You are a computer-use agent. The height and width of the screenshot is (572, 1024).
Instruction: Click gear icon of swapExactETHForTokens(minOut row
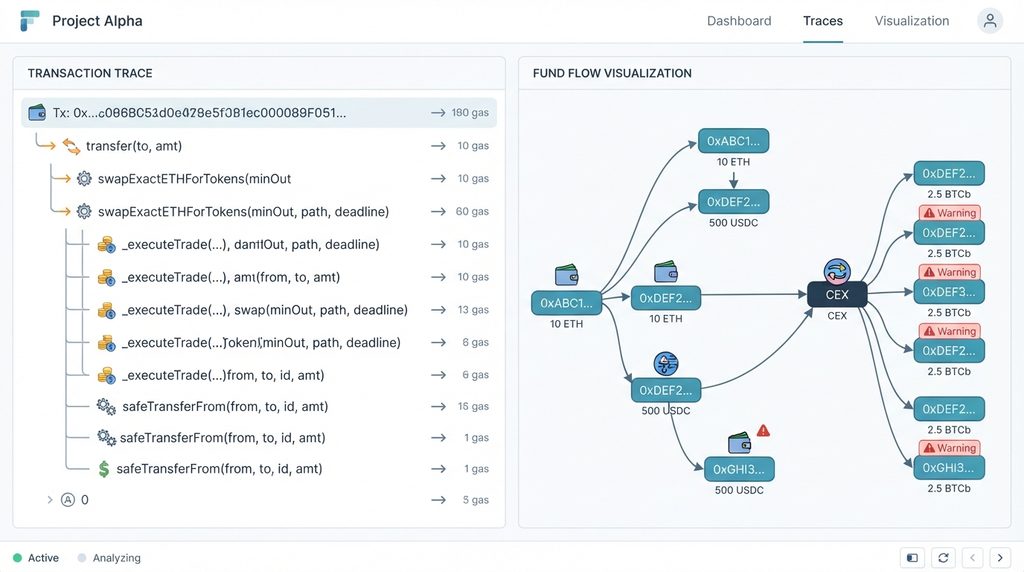coord(84,178)
